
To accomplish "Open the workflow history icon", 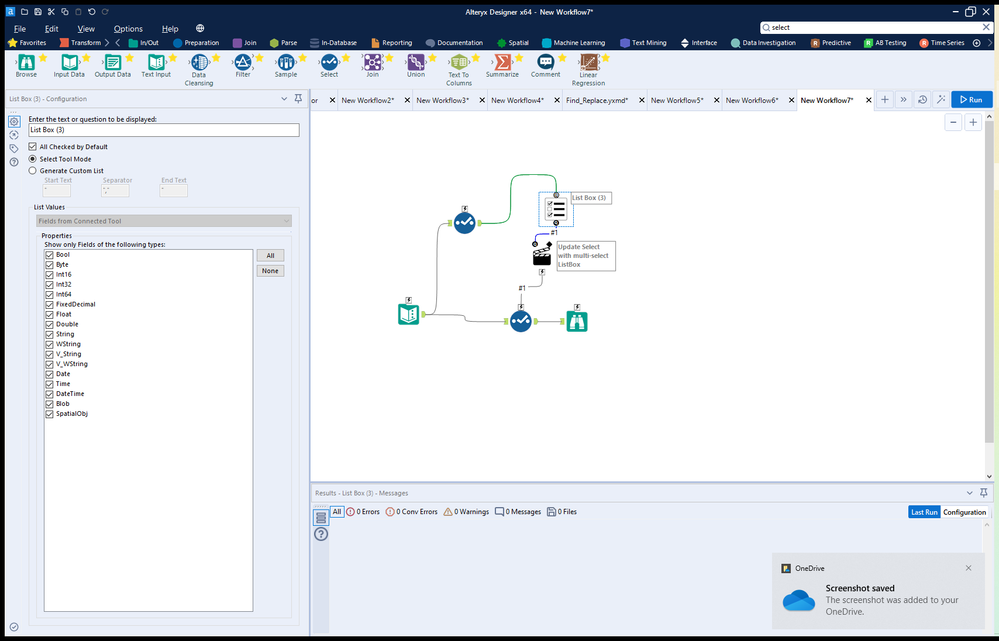I will click(x=922, y=100).
